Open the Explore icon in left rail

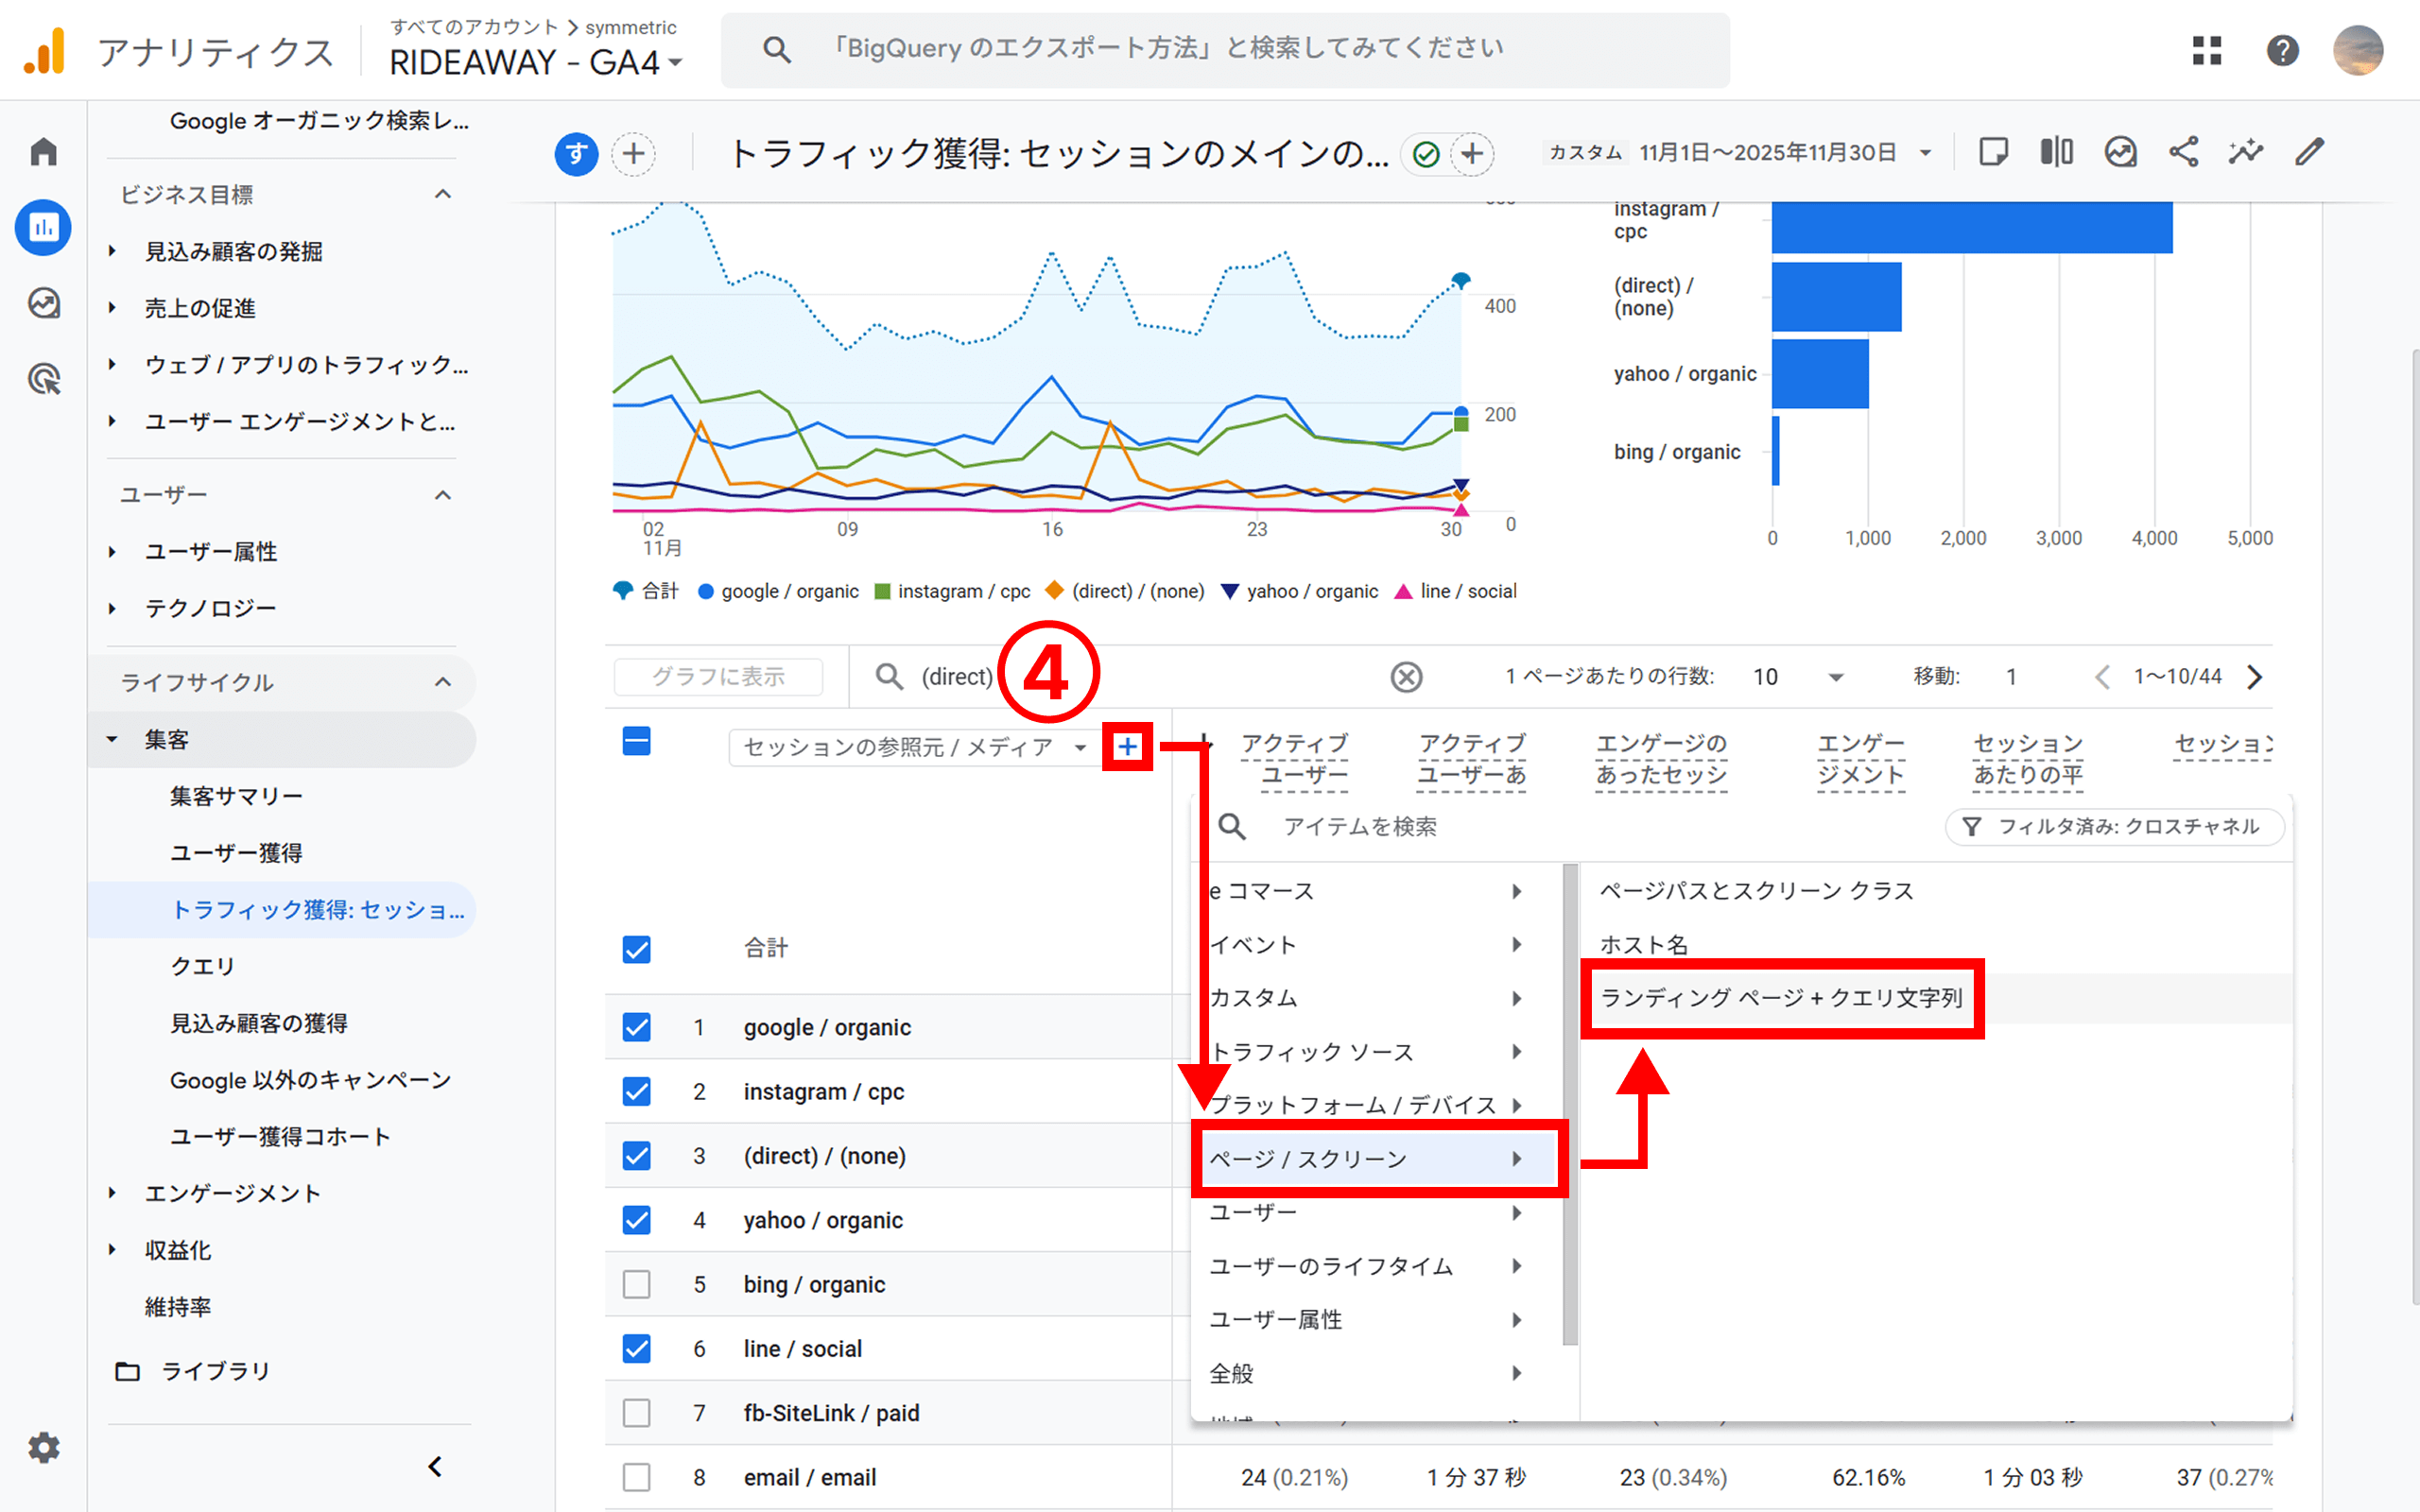(43, 303)
